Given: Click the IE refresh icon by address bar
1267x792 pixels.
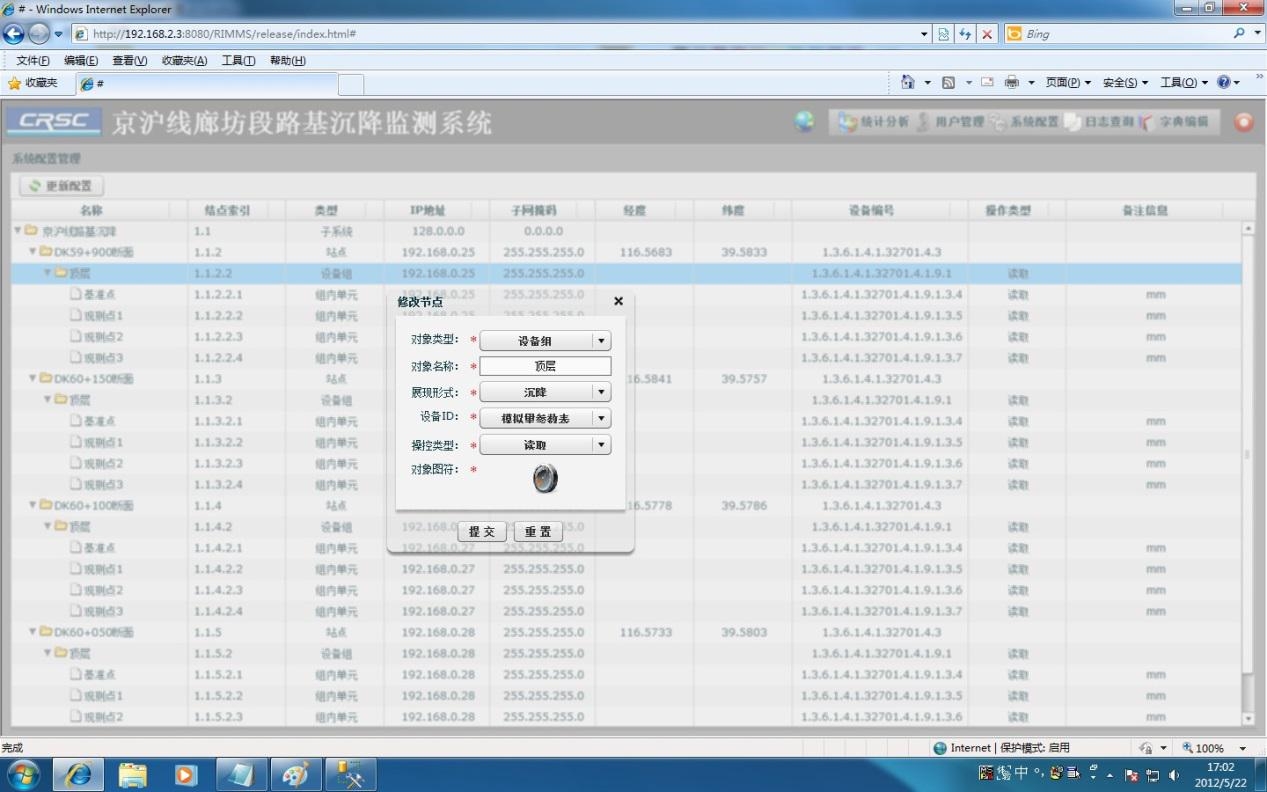Looking at the screenshot, I should [x=965, y=34].
